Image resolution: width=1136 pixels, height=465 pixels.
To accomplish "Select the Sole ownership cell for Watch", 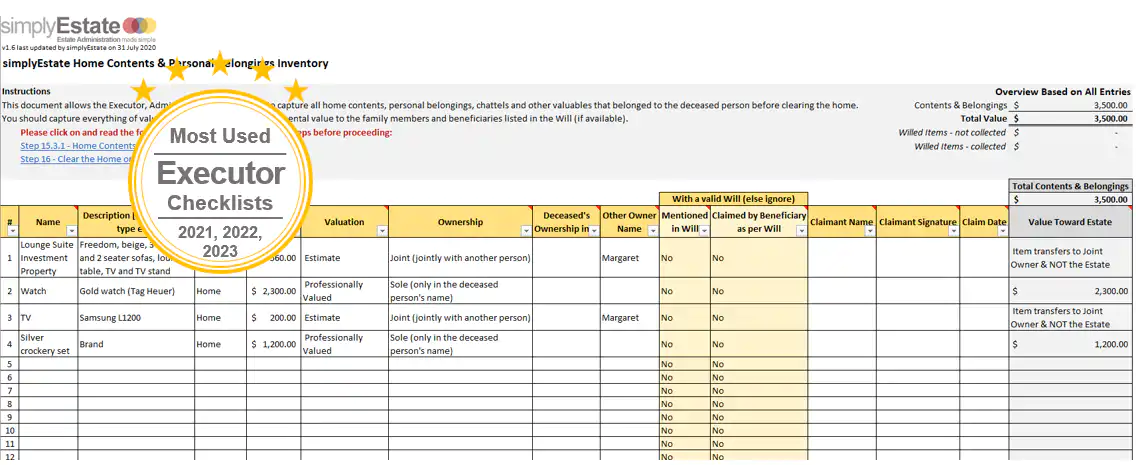I will pos(460,290).
